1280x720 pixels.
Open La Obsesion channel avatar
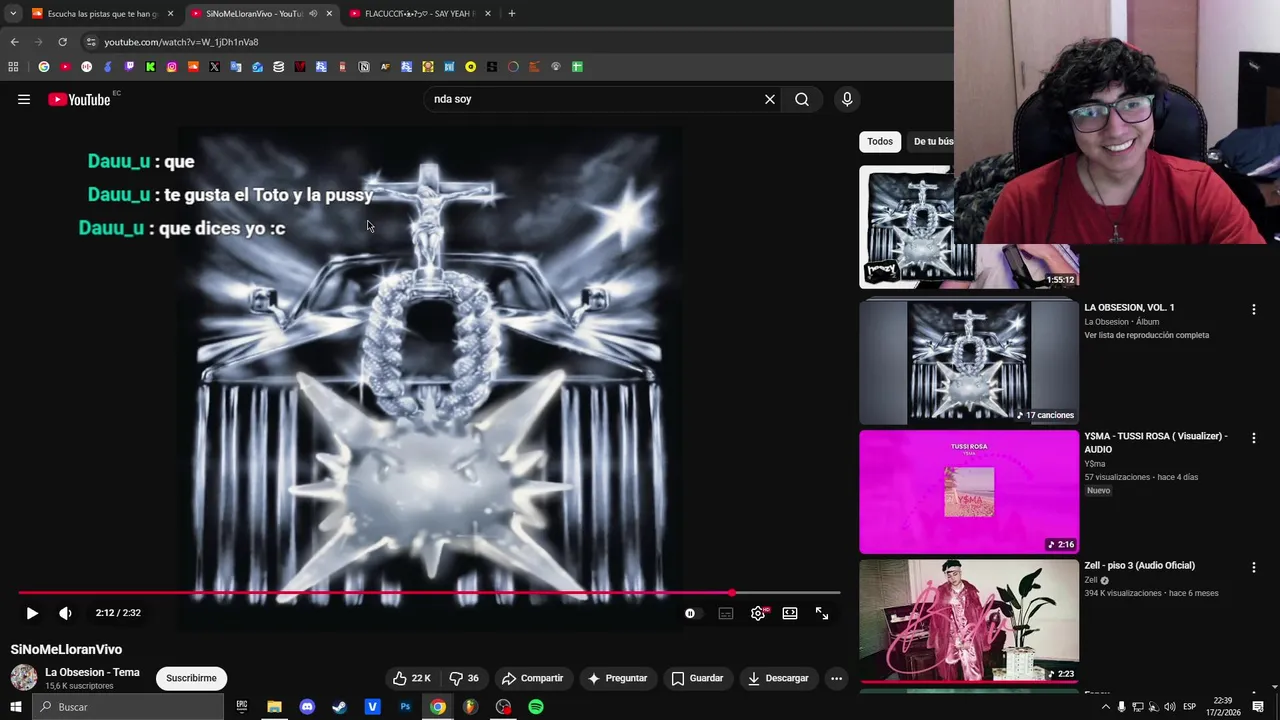(24, 678)
